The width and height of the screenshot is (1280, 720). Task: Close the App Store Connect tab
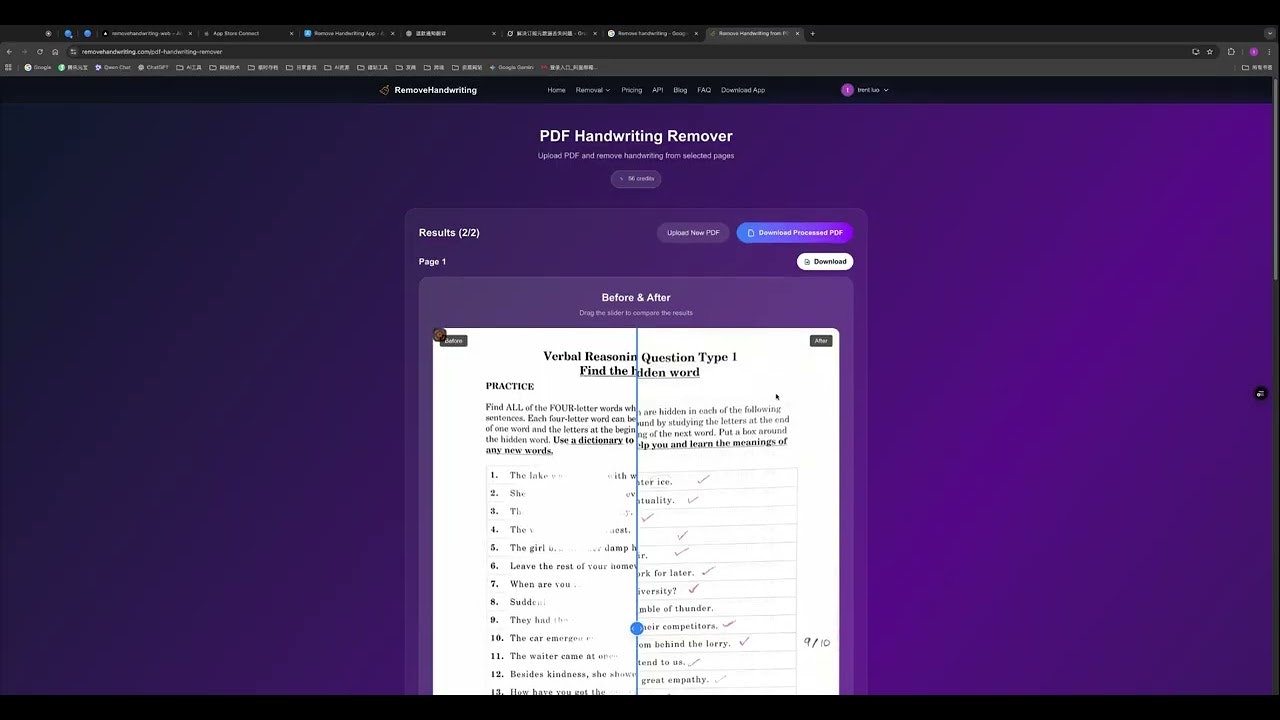point(291,33)
